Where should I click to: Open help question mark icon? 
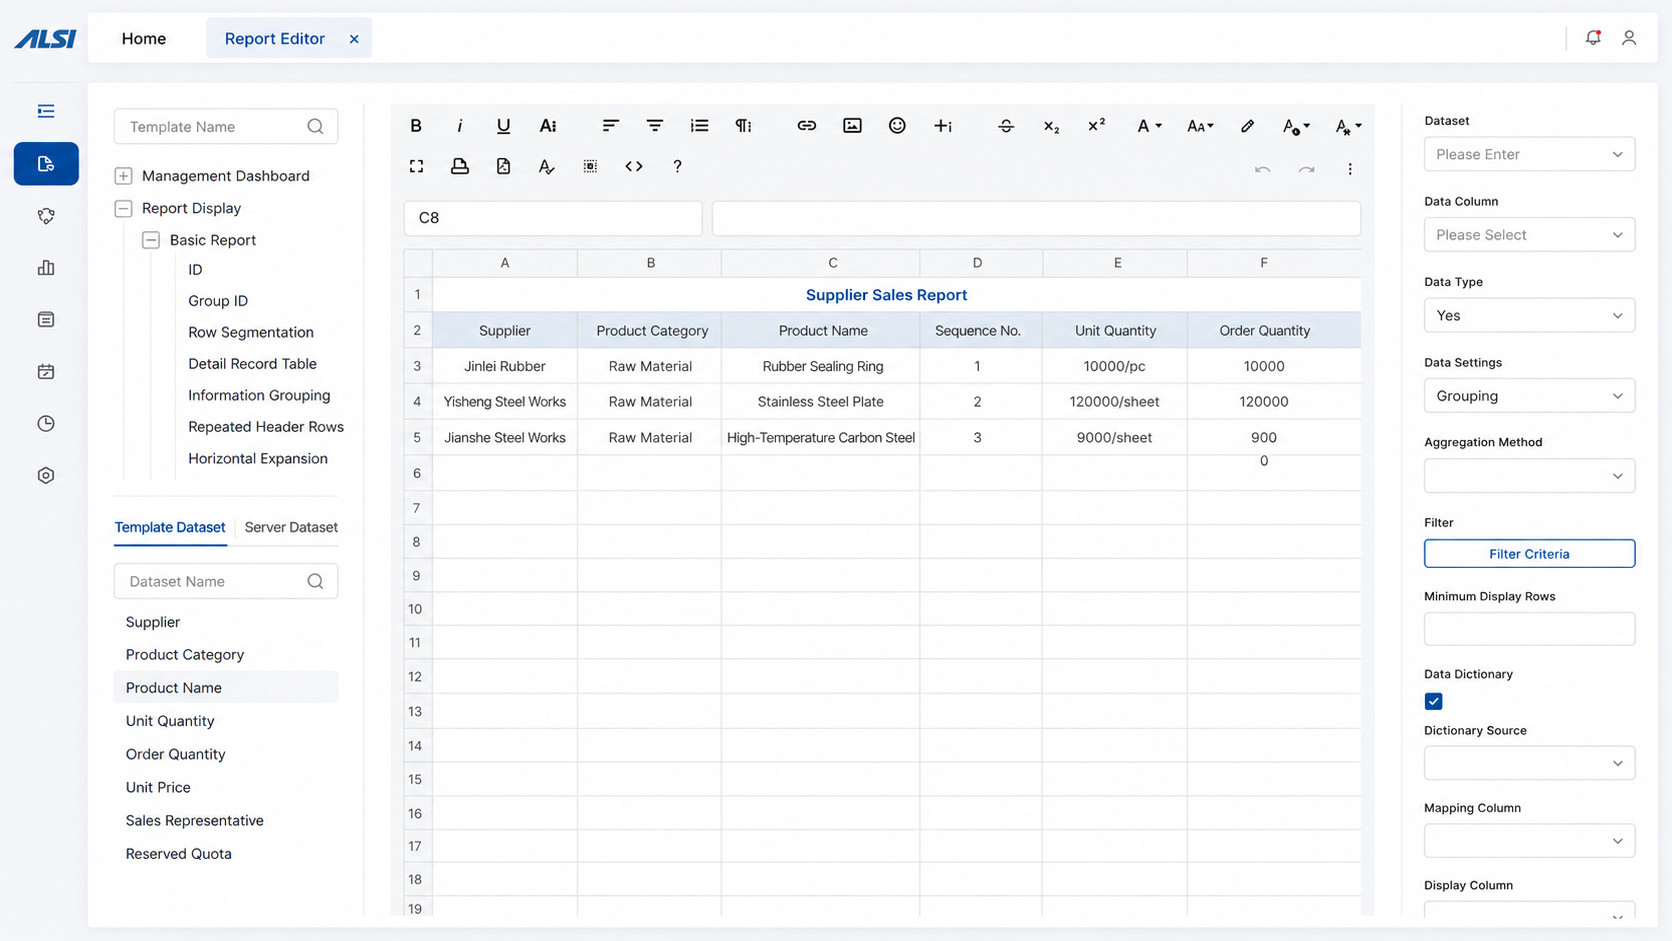(x=677, y=166)
